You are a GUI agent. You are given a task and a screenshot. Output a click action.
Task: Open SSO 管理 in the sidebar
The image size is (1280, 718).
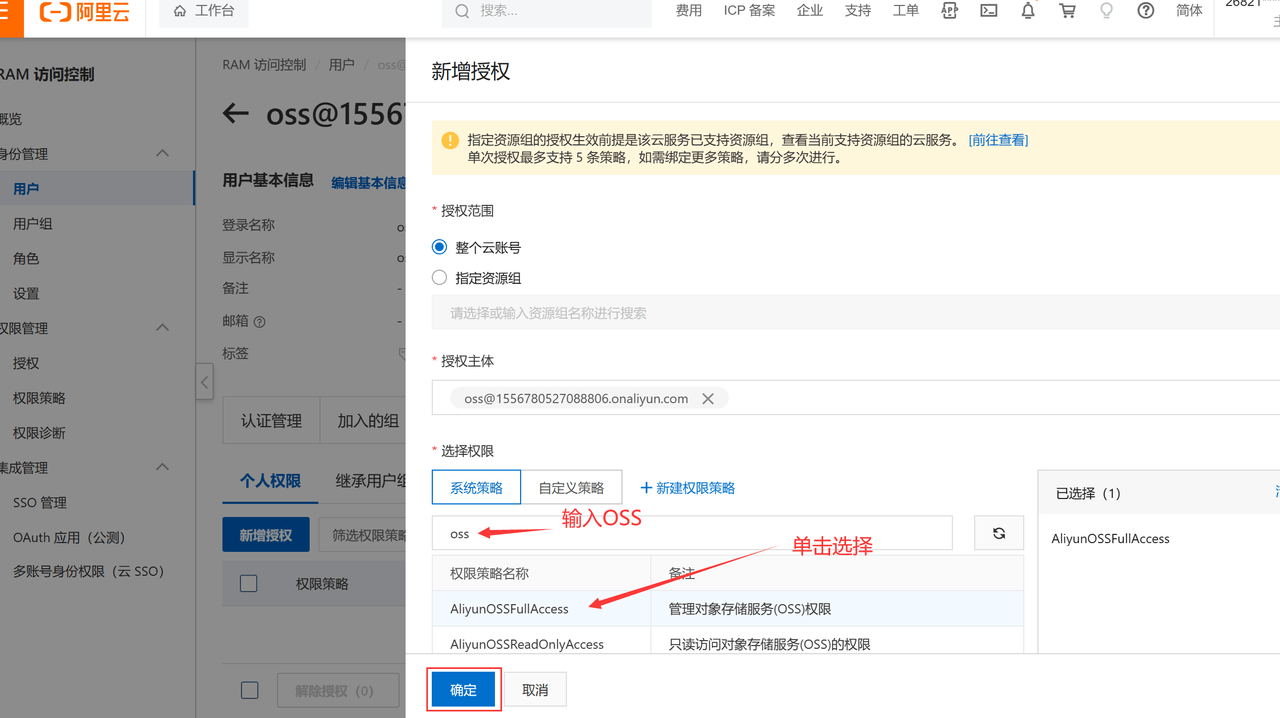point(40,503)
